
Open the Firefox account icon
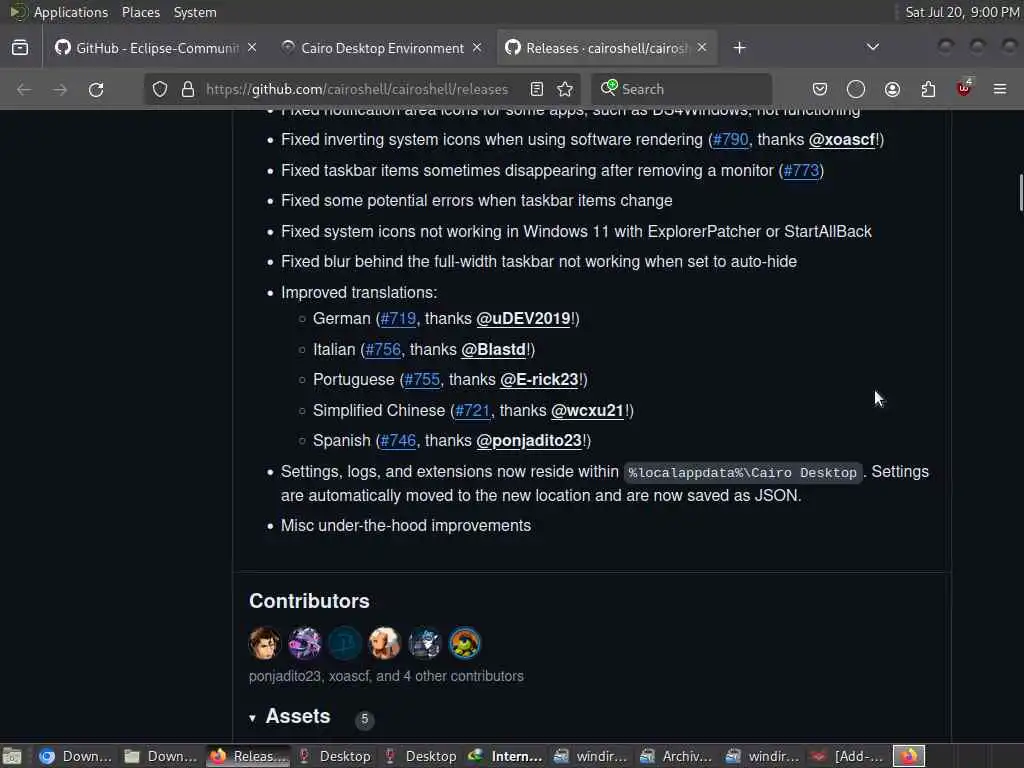pyautogui.click(x=892, y=89)
